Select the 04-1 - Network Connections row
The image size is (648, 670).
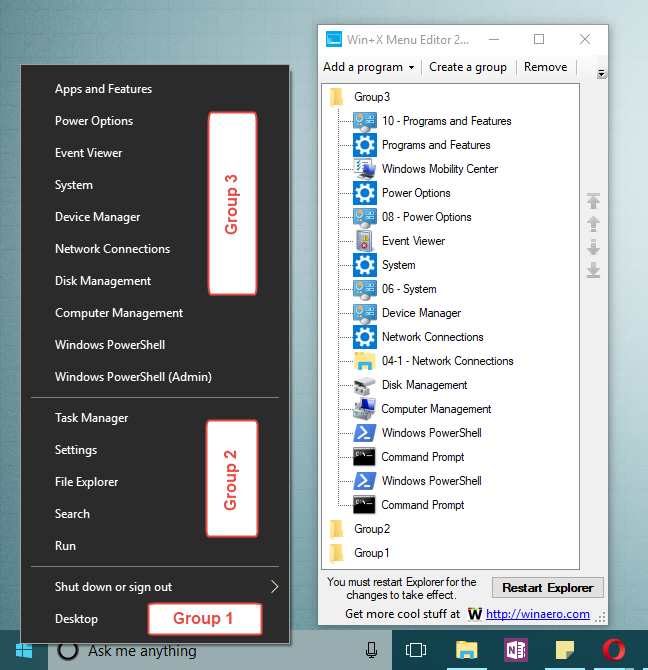coord(447,361)
